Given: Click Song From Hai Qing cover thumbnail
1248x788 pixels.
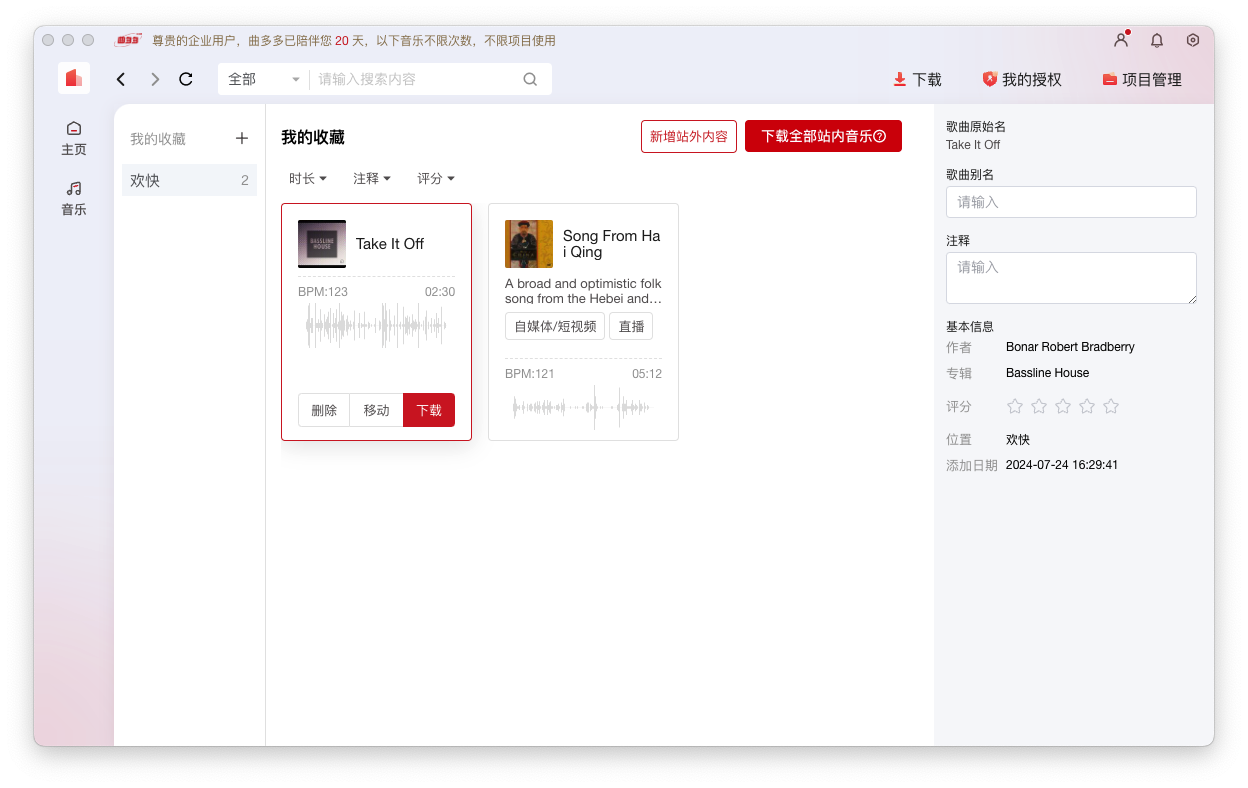Looking at the screenshot, I should [529, 244].
